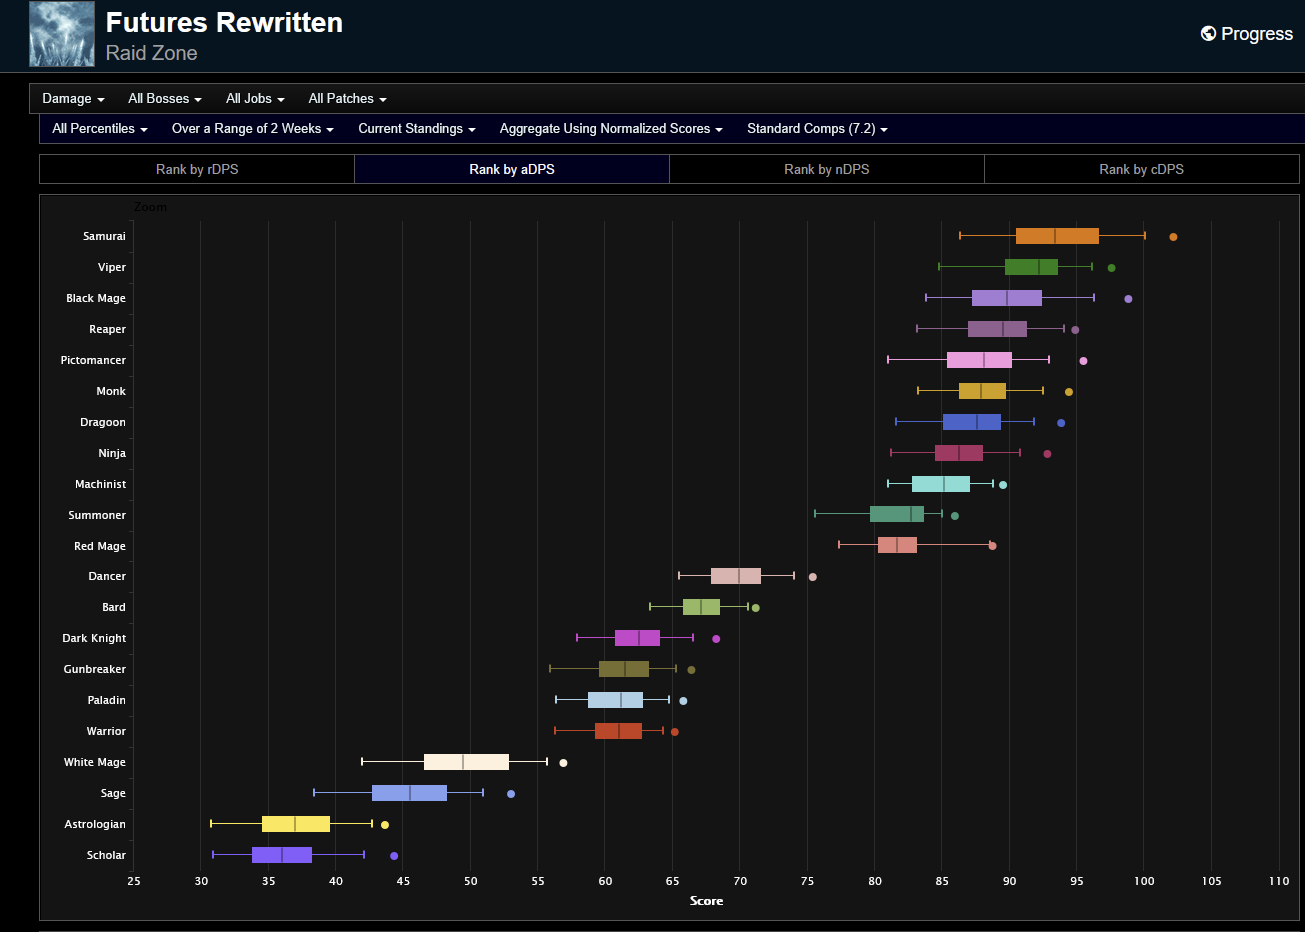Click the White Mage box plot bar

coord(466,762)
